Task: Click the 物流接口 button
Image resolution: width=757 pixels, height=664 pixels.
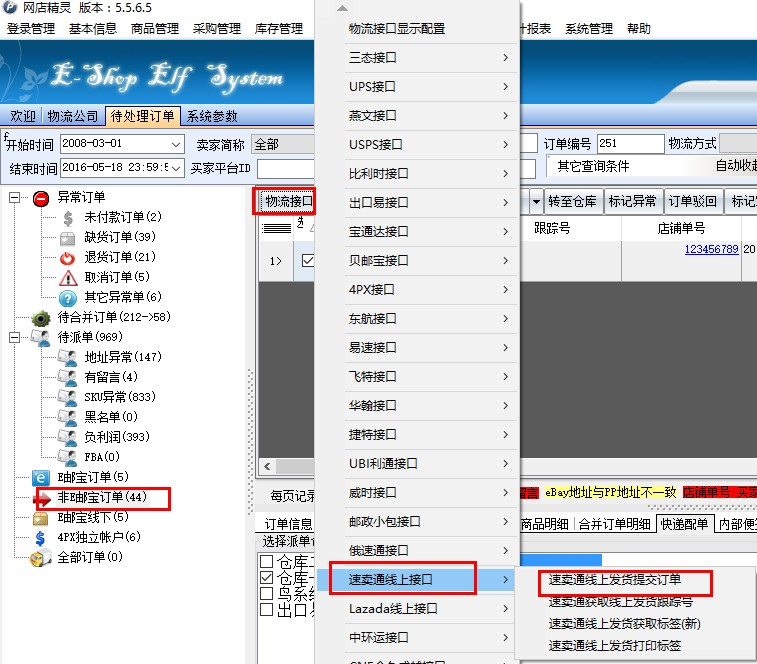Action: tap(287, 201)
